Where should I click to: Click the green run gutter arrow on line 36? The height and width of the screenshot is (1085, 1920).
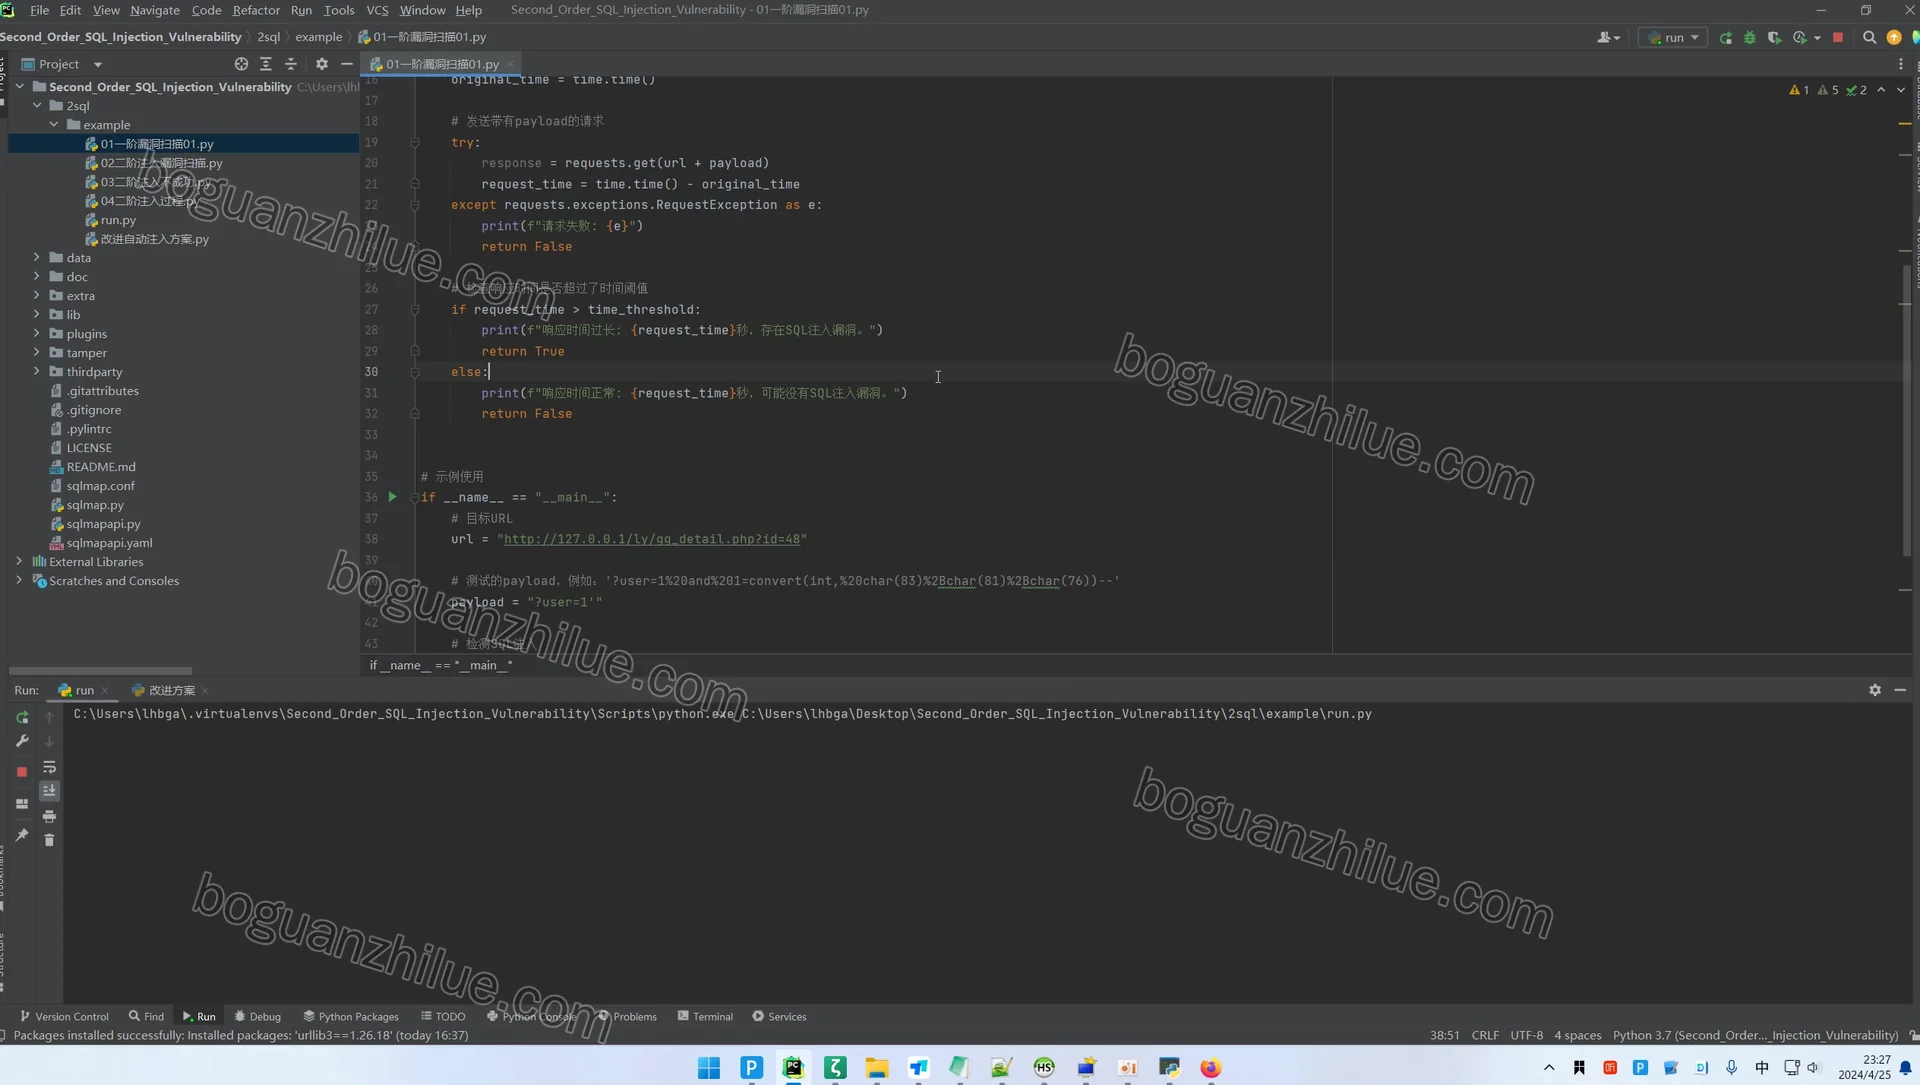(392, 497)
